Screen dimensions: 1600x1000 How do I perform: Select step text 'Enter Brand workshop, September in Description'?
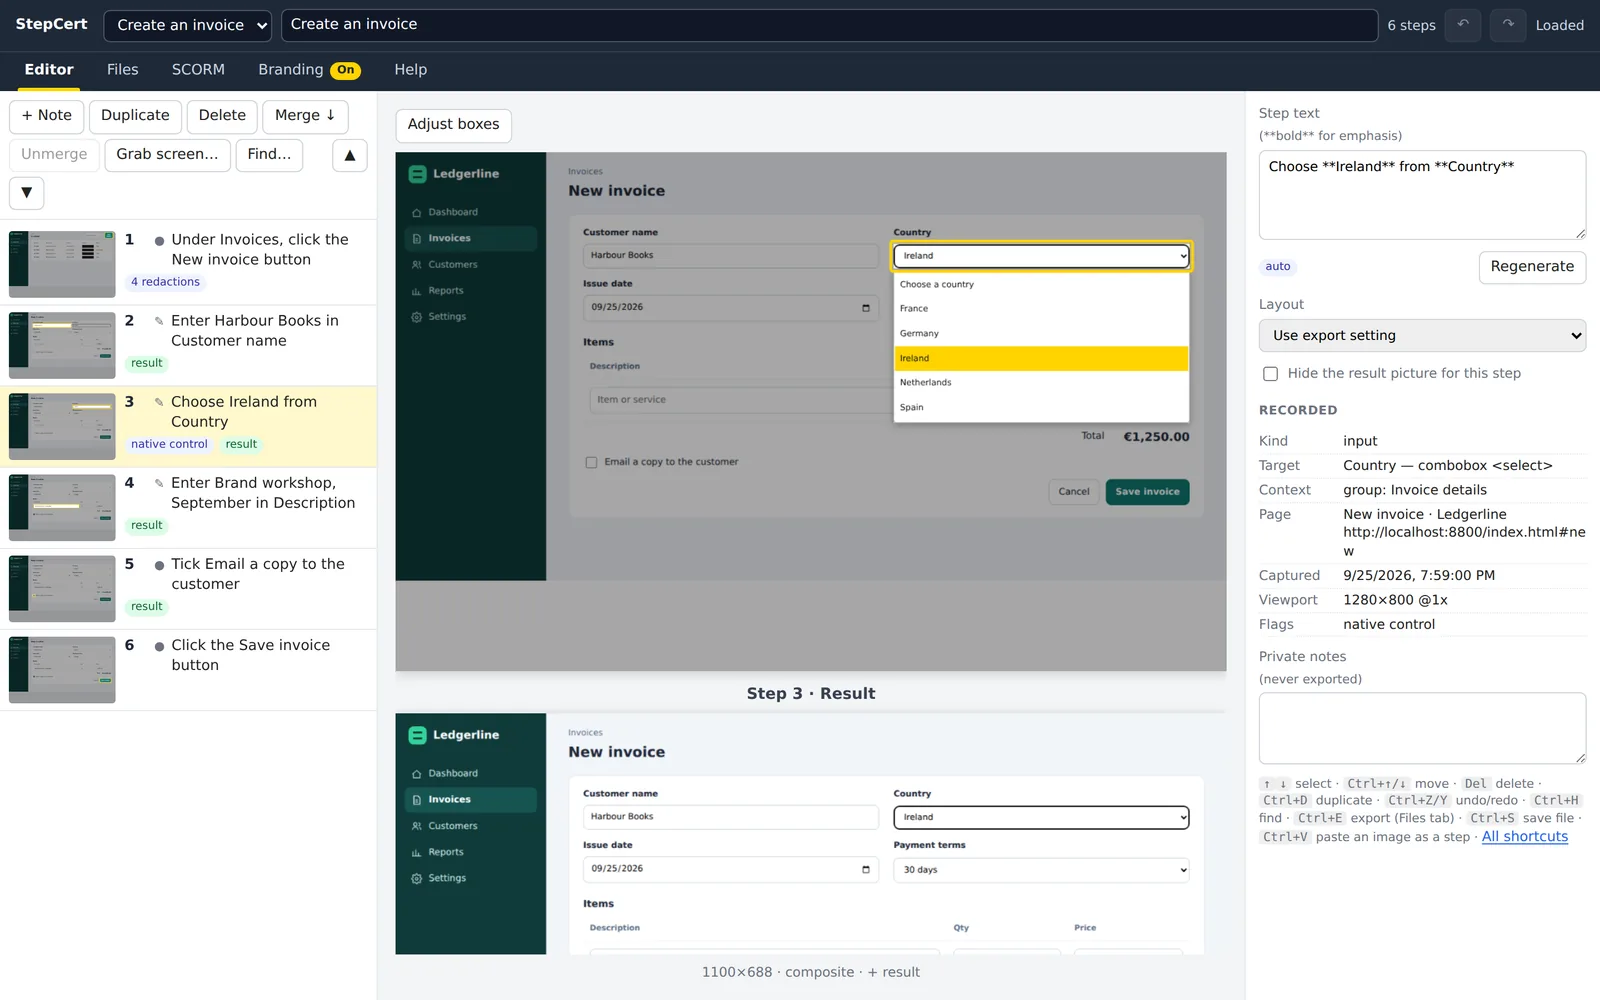tap(263, 493)
